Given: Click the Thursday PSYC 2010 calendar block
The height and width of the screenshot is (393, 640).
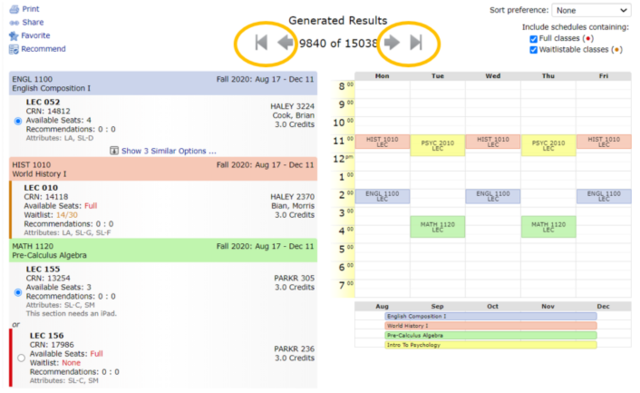Looking at the screenshot, I should pyautogui.click(x=548, y=146).
